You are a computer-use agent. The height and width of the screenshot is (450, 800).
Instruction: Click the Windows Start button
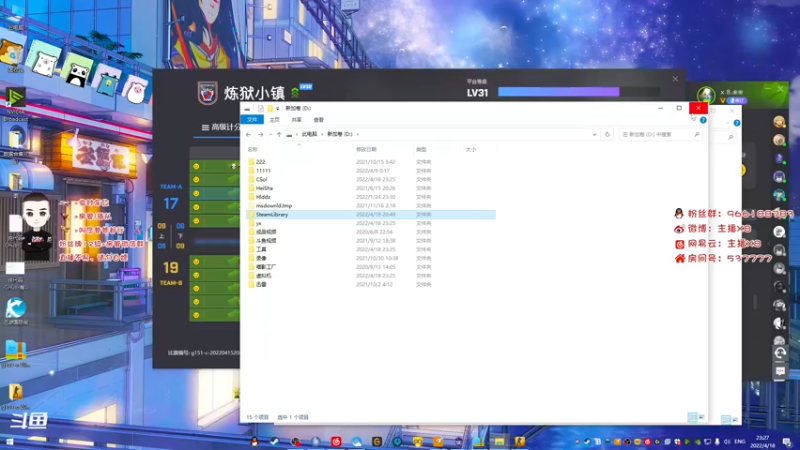pos(9,441)
